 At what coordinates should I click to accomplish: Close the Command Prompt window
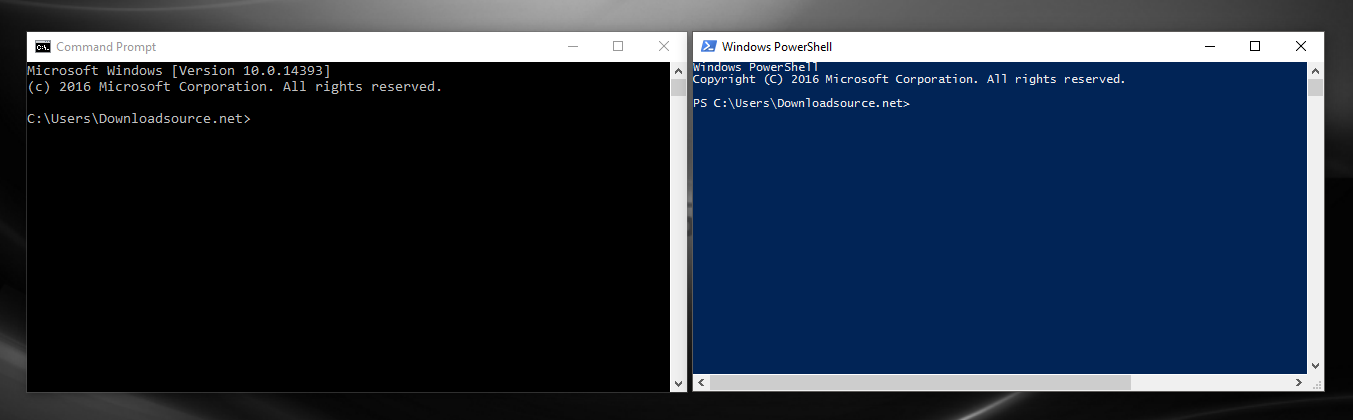coord(664,46)
